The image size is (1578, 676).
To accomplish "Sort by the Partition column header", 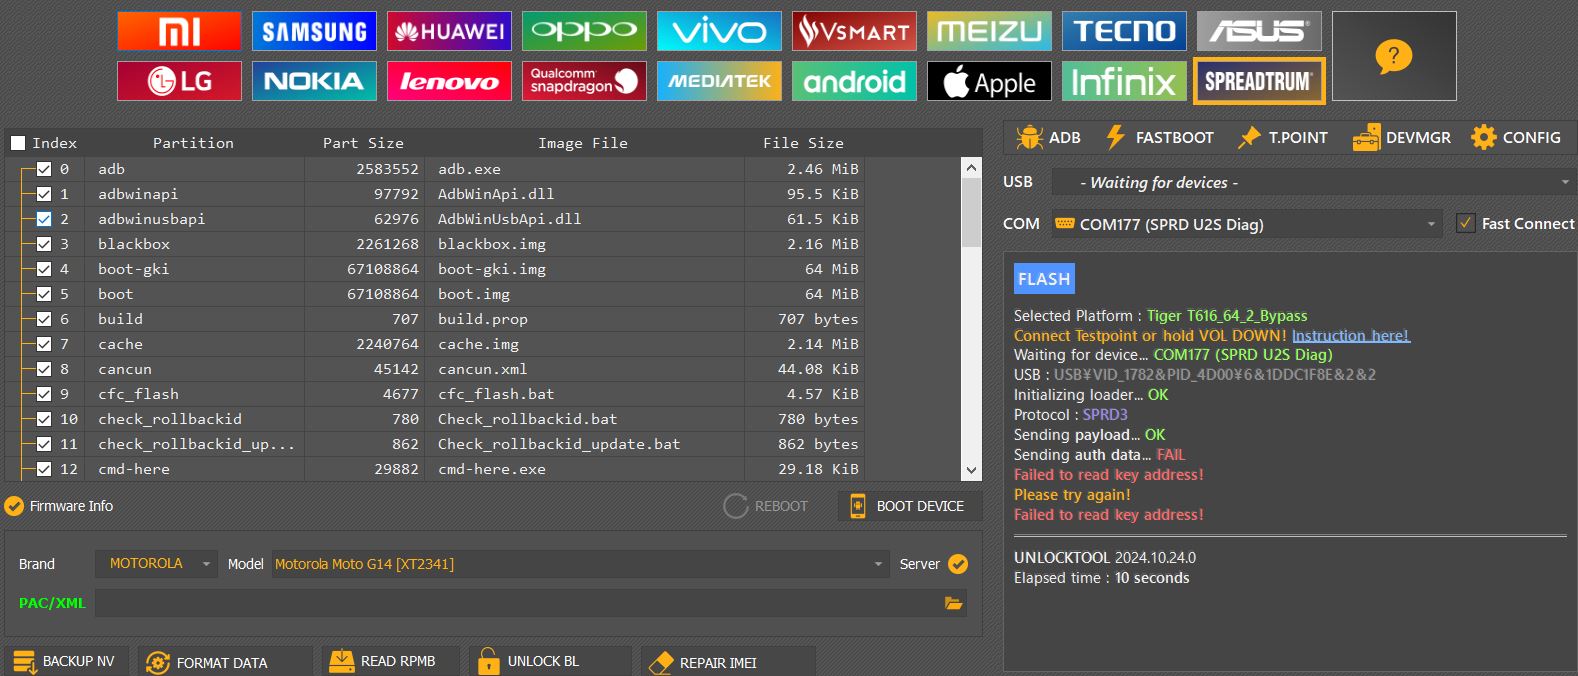I will [193, 143].
